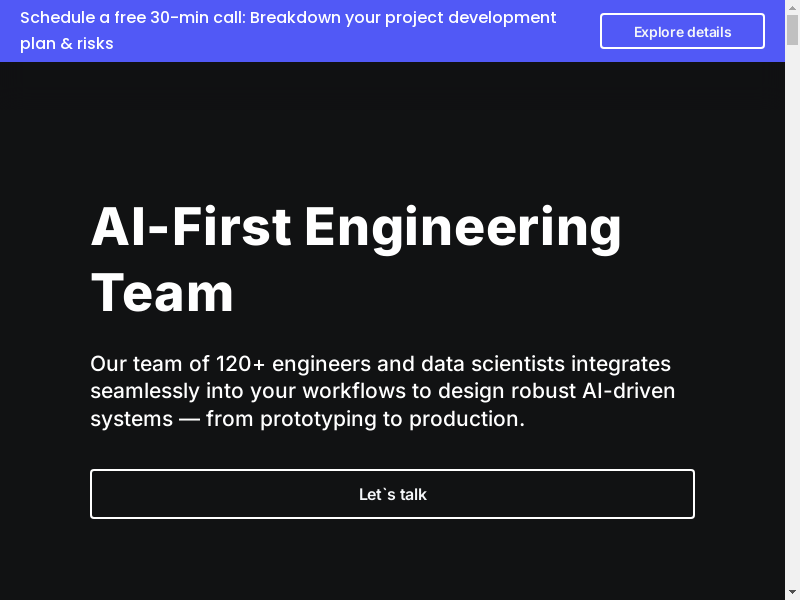Click the word "Engineering" in the headline
The height and width of the screenshot is (600, 800).
(x=463, y=228)
